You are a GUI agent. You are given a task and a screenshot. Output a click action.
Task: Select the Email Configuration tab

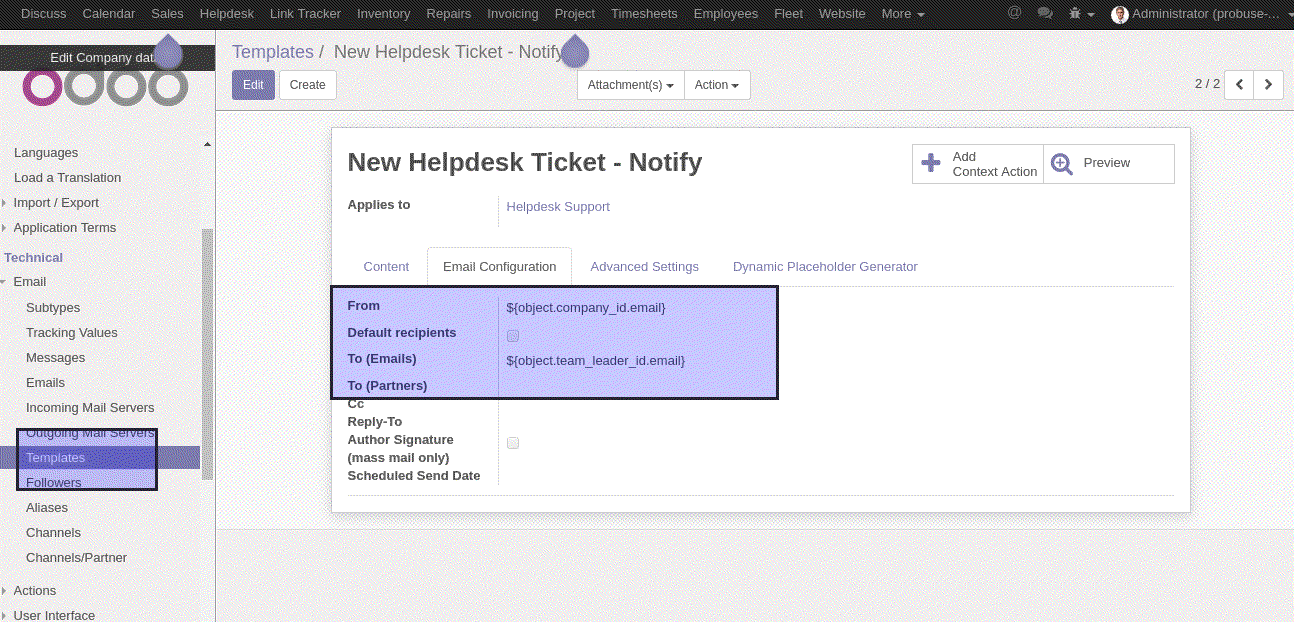pos(499,267)
